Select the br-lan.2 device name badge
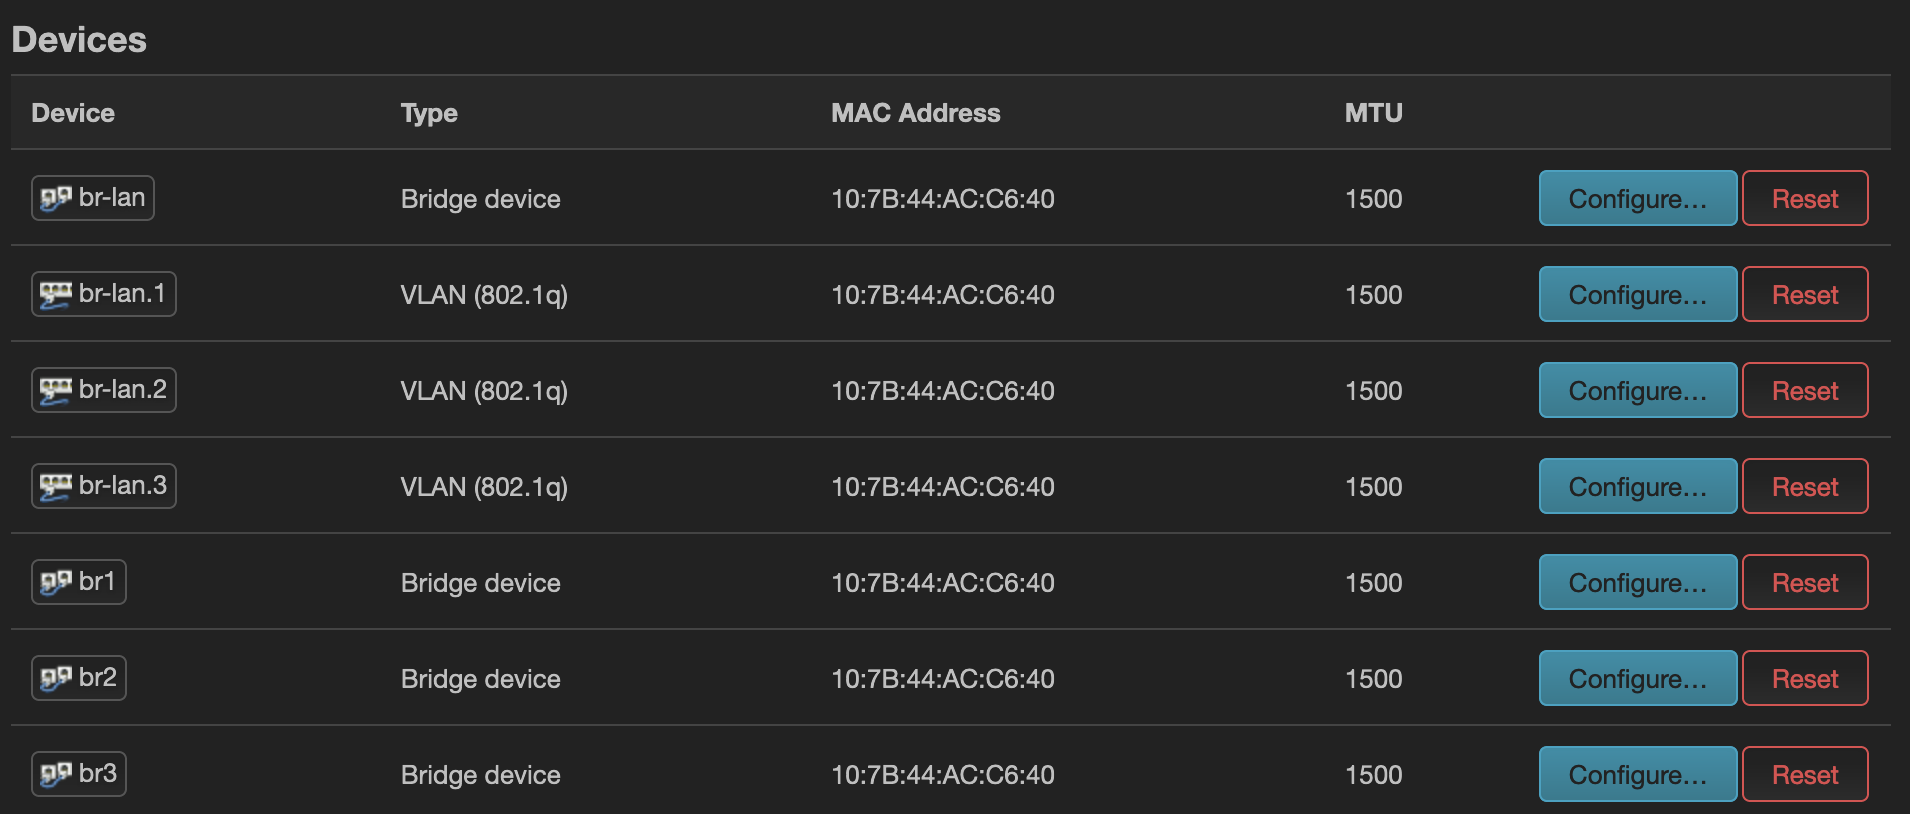The image size is (1910, 814). pos(104,390)
